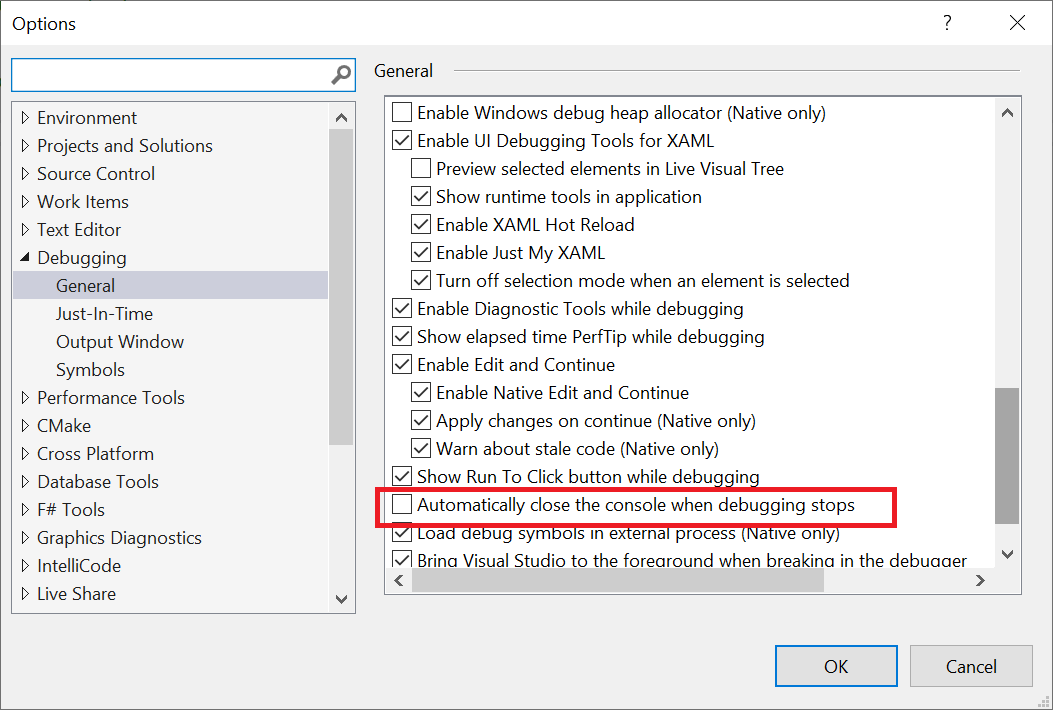1053x710 pixels.
Task: Uncheck Enable Edit and Continue
Action: (401, 364)
